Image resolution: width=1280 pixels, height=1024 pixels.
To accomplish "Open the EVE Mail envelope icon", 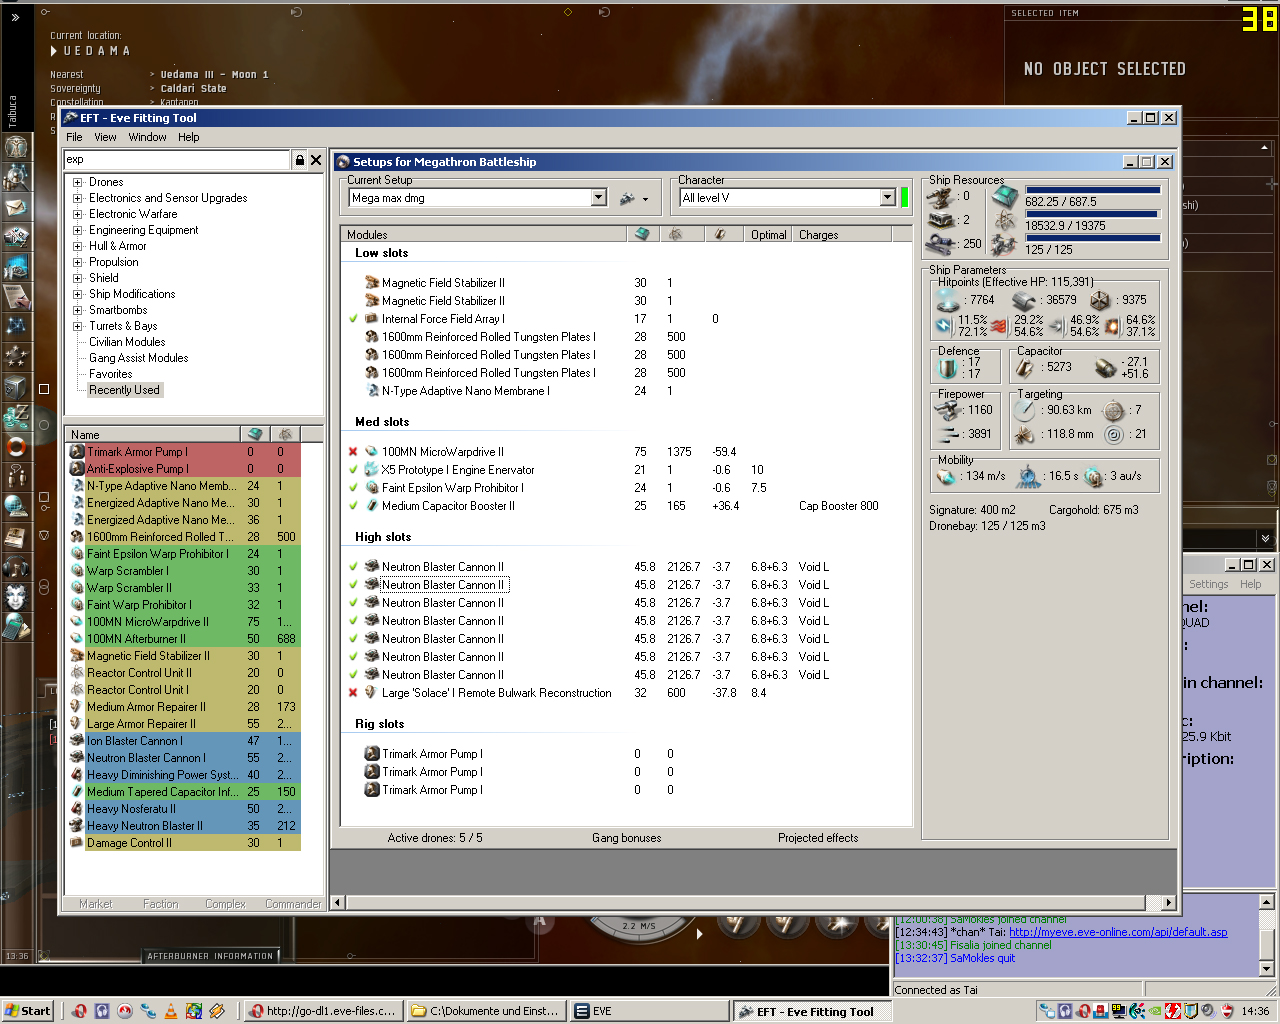I will click(x=16, y=207).
